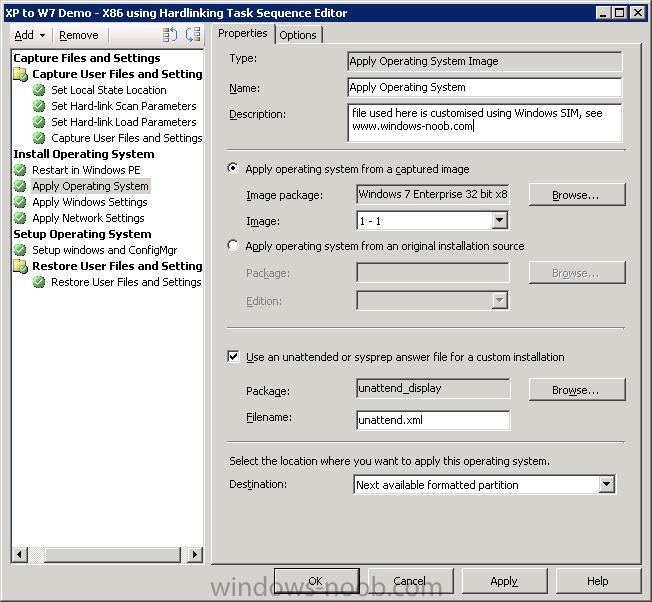Click the green check icon beside Capture User Files and Settings step
The height and width of the screenshot is (602, 652).
[x=39, y=138]
